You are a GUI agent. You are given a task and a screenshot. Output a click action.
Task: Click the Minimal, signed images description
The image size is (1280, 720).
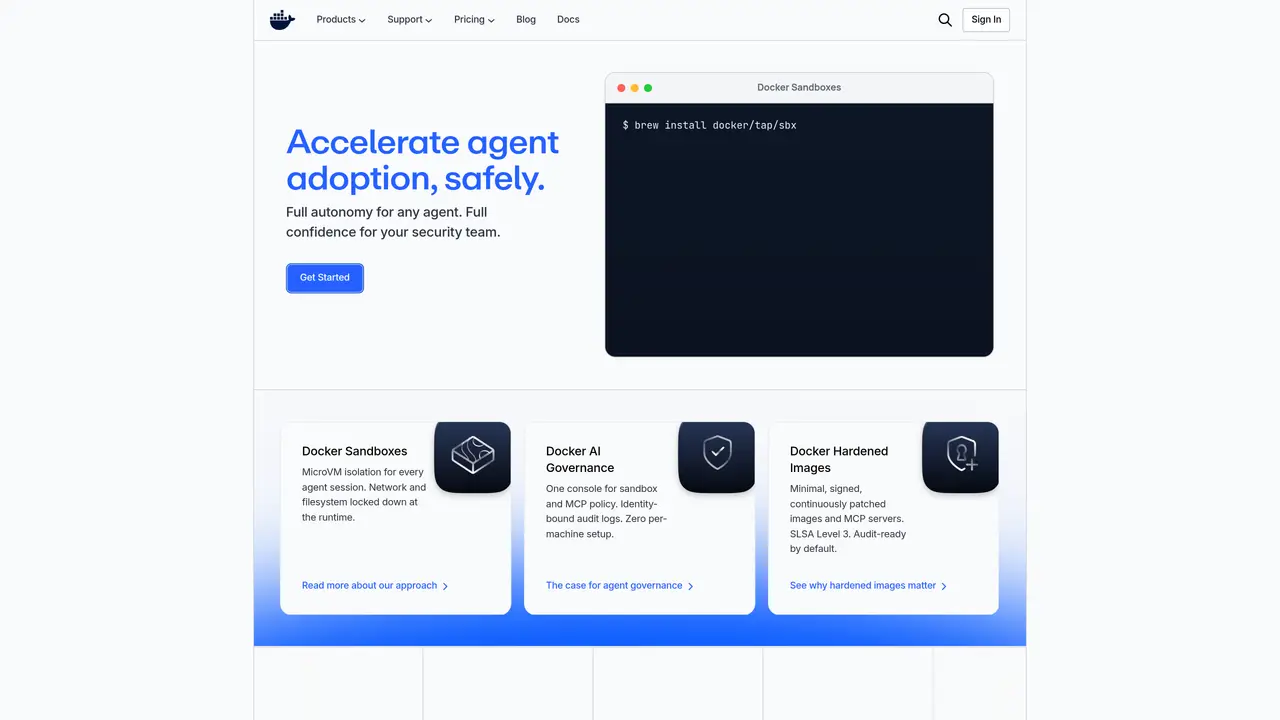pyautogui.click(x=847, y=519)
